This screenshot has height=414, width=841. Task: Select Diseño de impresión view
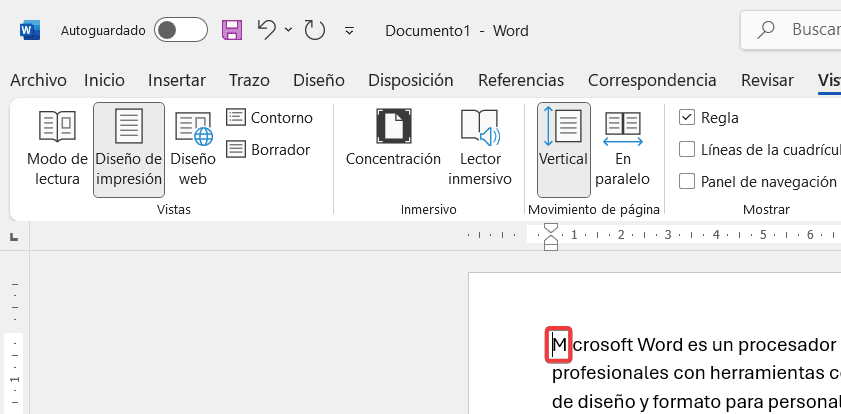[129, 150]
